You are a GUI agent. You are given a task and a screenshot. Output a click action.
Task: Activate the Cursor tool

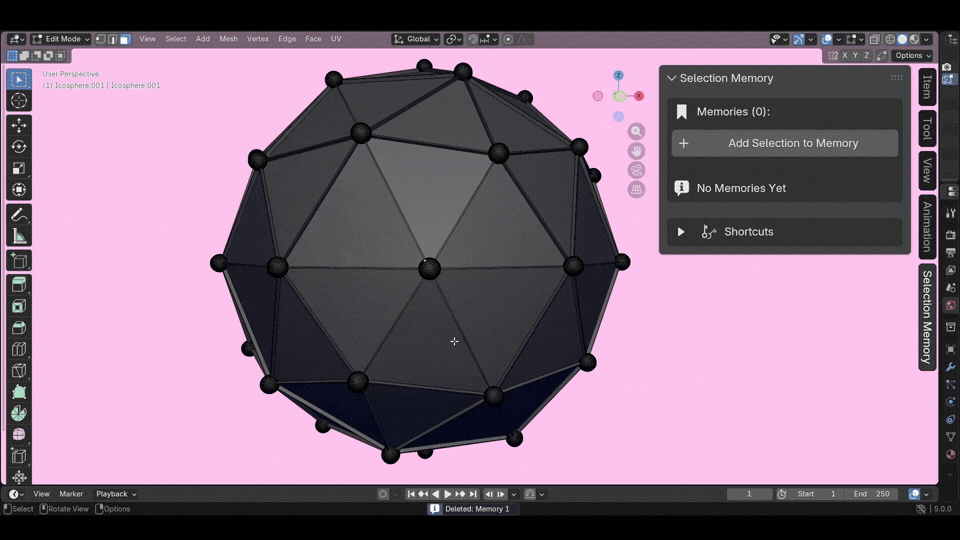click(19, 101)
